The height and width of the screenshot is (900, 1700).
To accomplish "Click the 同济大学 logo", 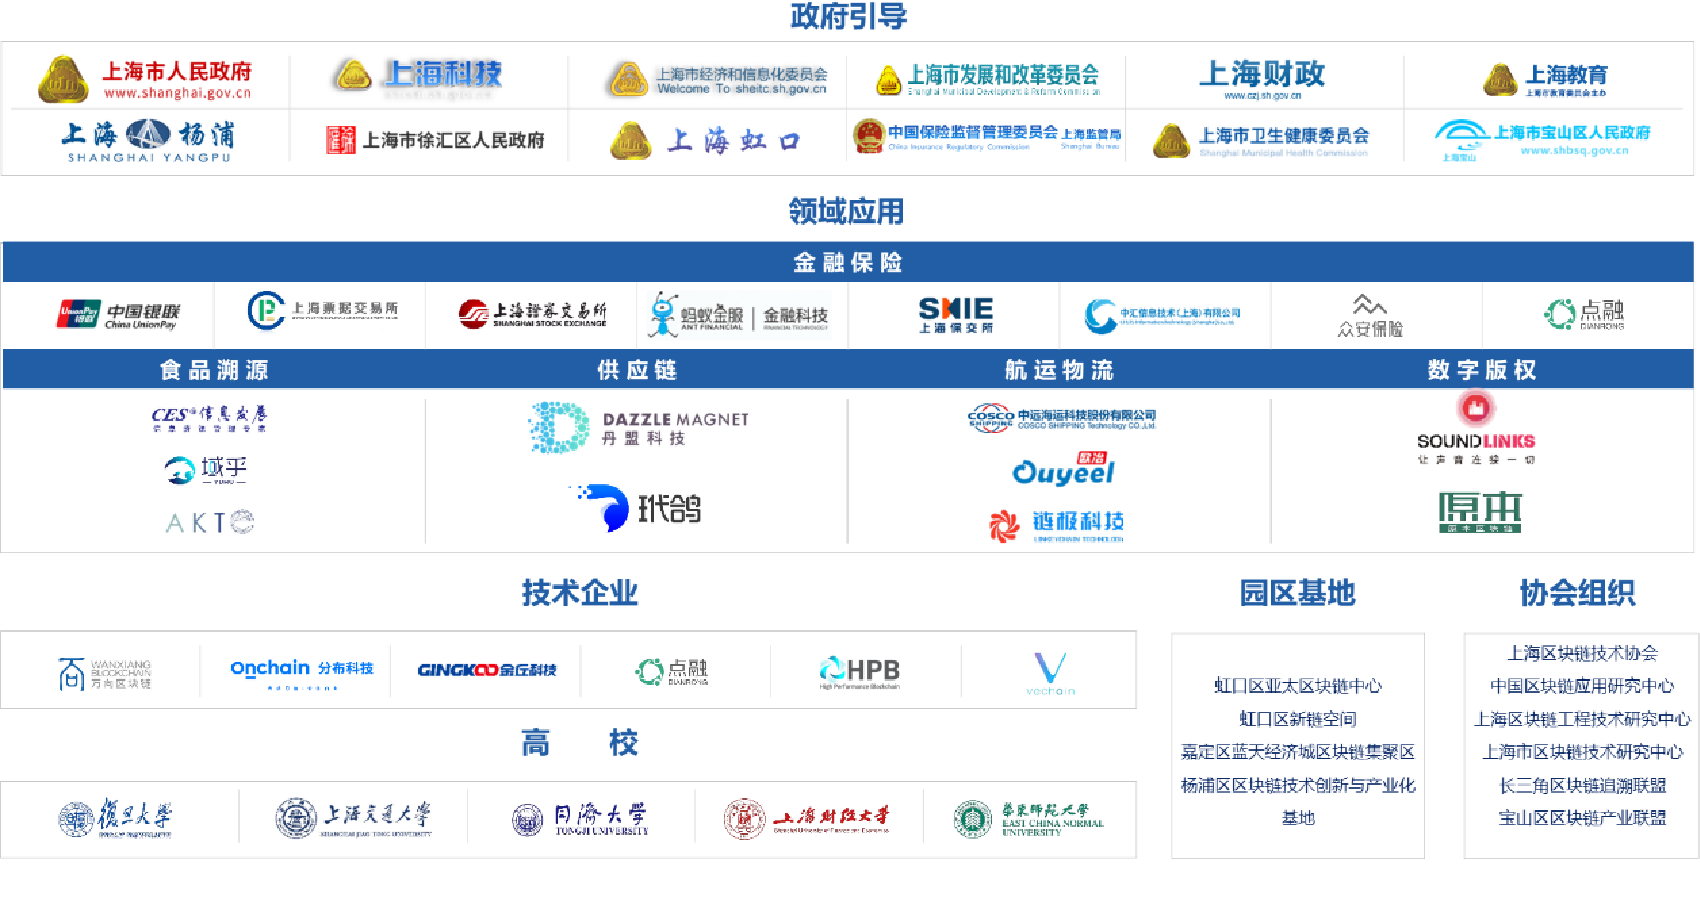I will [580, 820].
